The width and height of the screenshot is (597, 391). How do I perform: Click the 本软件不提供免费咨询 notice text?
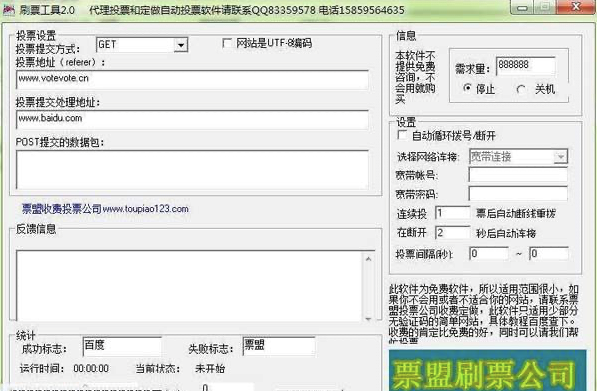tap(415, 77)
